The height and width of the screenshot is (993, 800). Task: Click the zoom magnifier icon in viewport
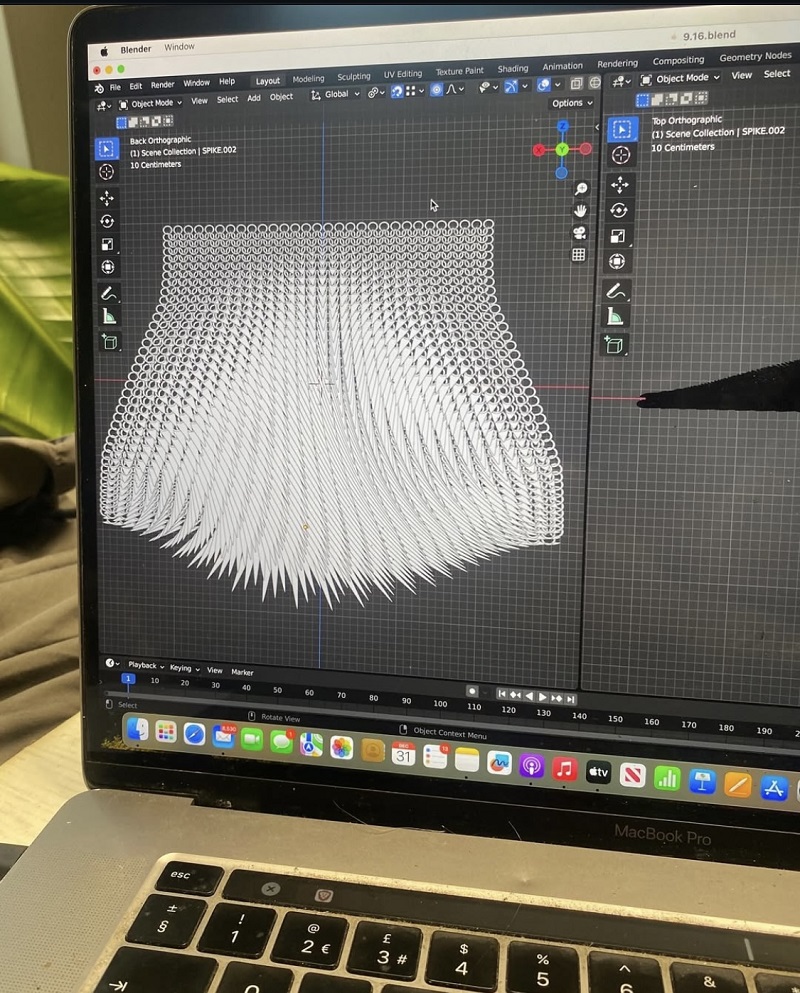click(580, 189)
